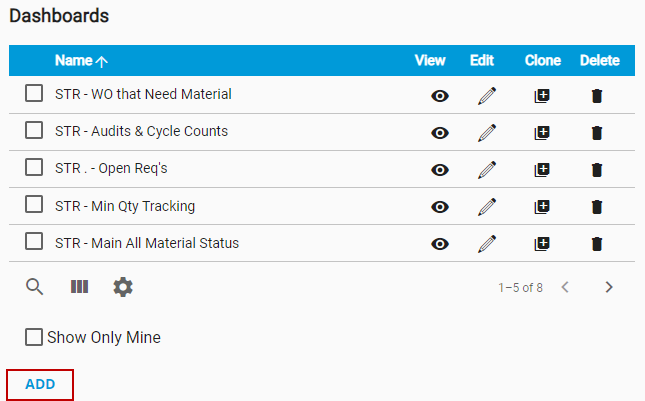Viewport: 645px width, 401px height.
Task: Check the STR - WO that Need Material row
Action: click(x=34, y=93)
